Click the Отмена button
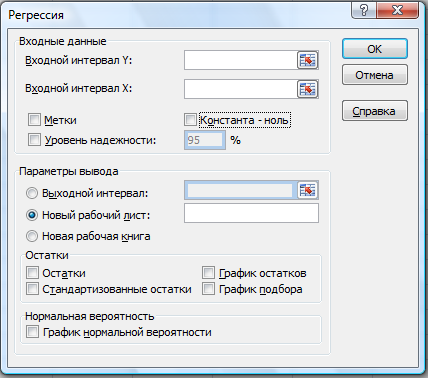This screenshot has height=378, width=428. click(x=375, y=75)
